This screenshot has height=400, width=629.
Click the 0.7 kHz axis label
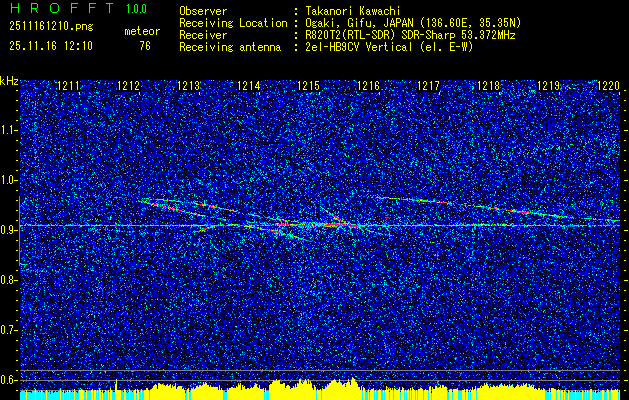[9, 330]
